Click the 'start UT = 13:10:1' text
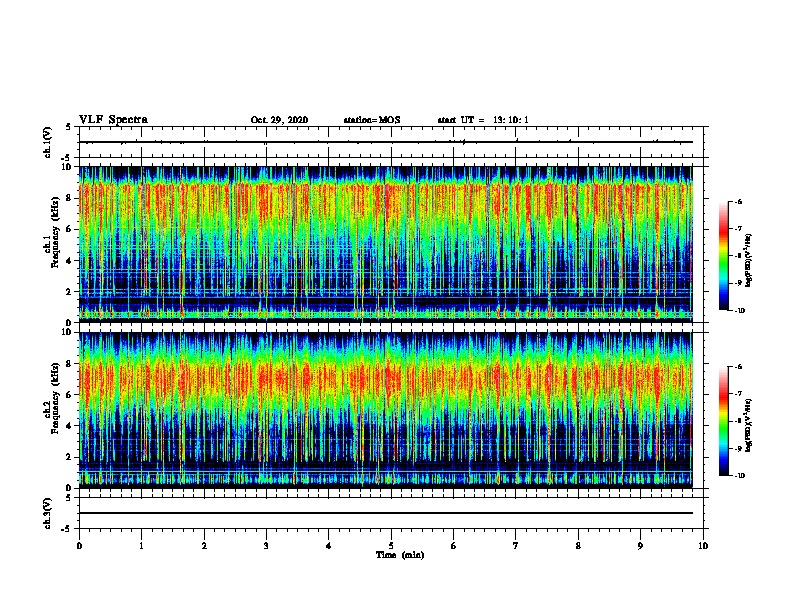Viewport: 792px width, 612px height. [483, 120]
